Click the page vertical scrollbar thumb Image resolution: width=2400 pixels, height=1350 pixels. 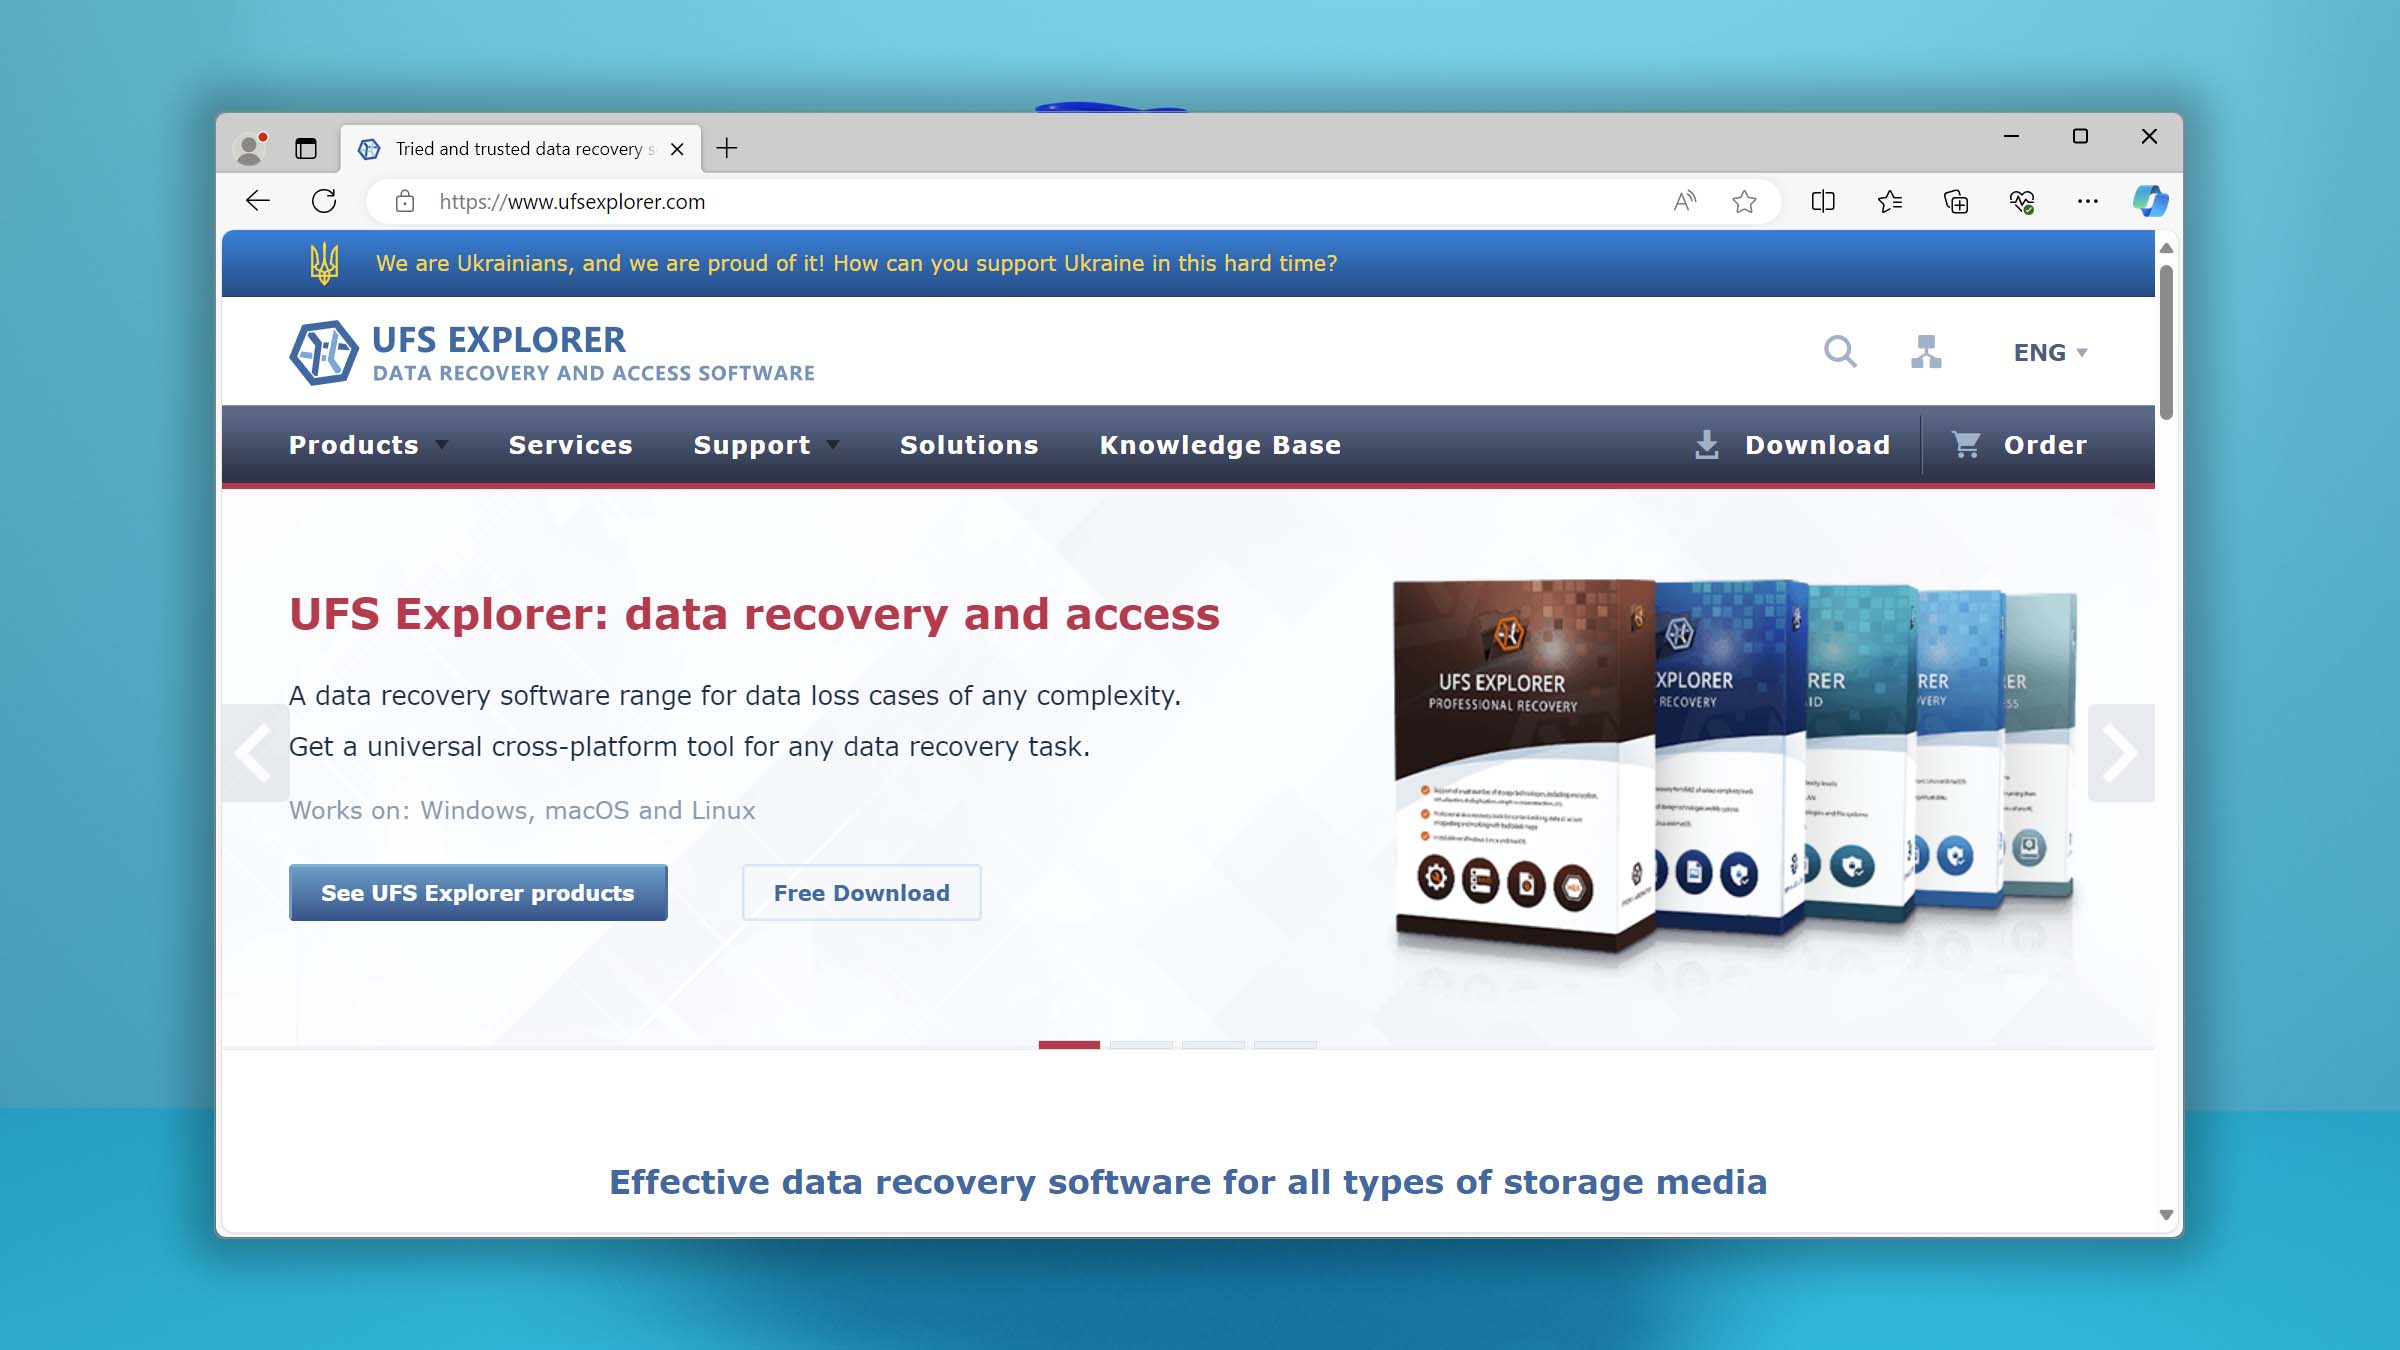[2166, 342]
